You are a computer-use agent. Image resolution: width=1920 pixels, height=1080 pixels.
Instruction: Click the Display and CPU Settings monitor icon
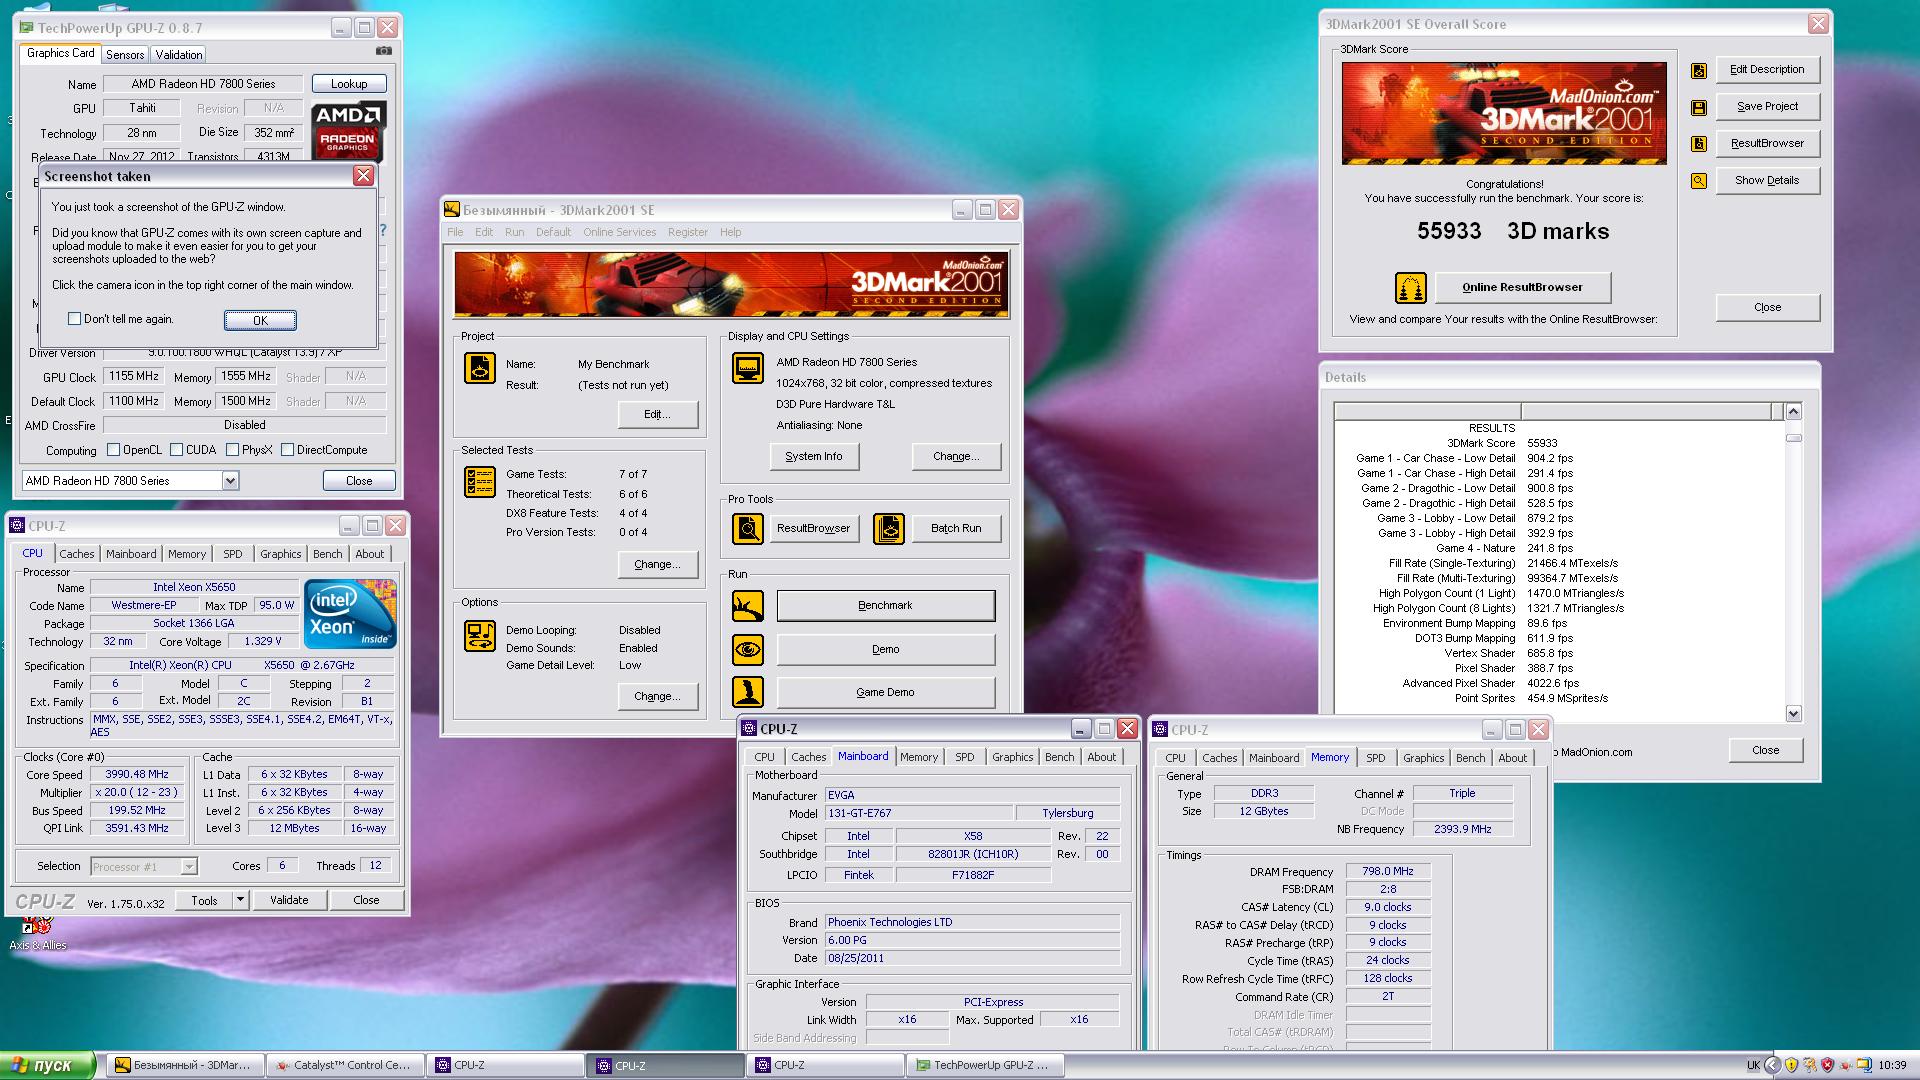pyautogui.click(x=748, y=368)
